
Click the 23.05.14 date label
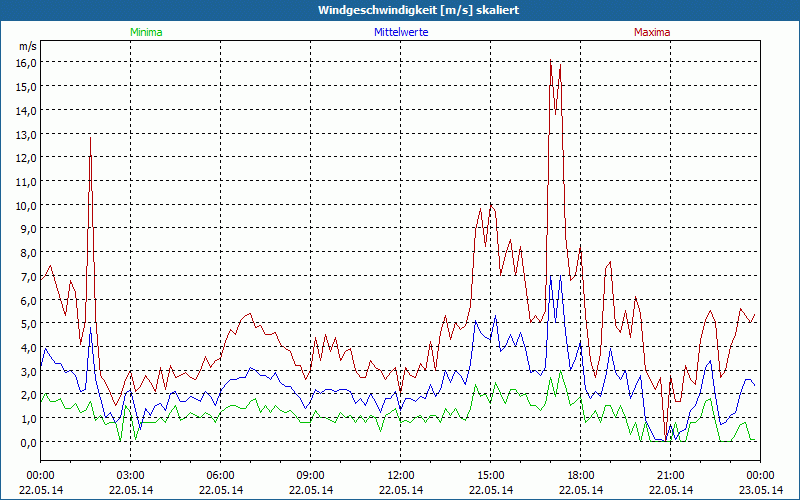tap(760, 490)
